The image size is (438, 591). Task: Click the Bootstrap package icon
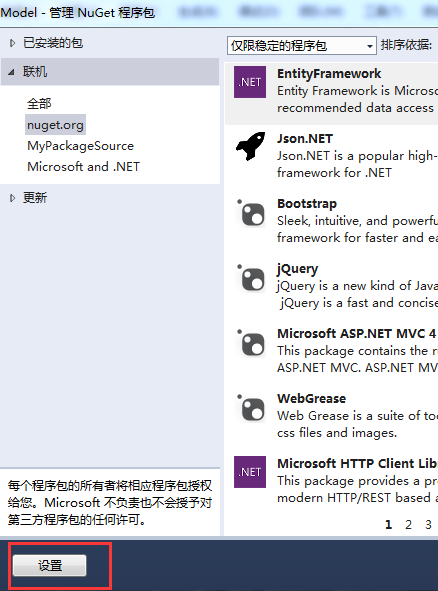pyautogui.click(x=250, y=213)
